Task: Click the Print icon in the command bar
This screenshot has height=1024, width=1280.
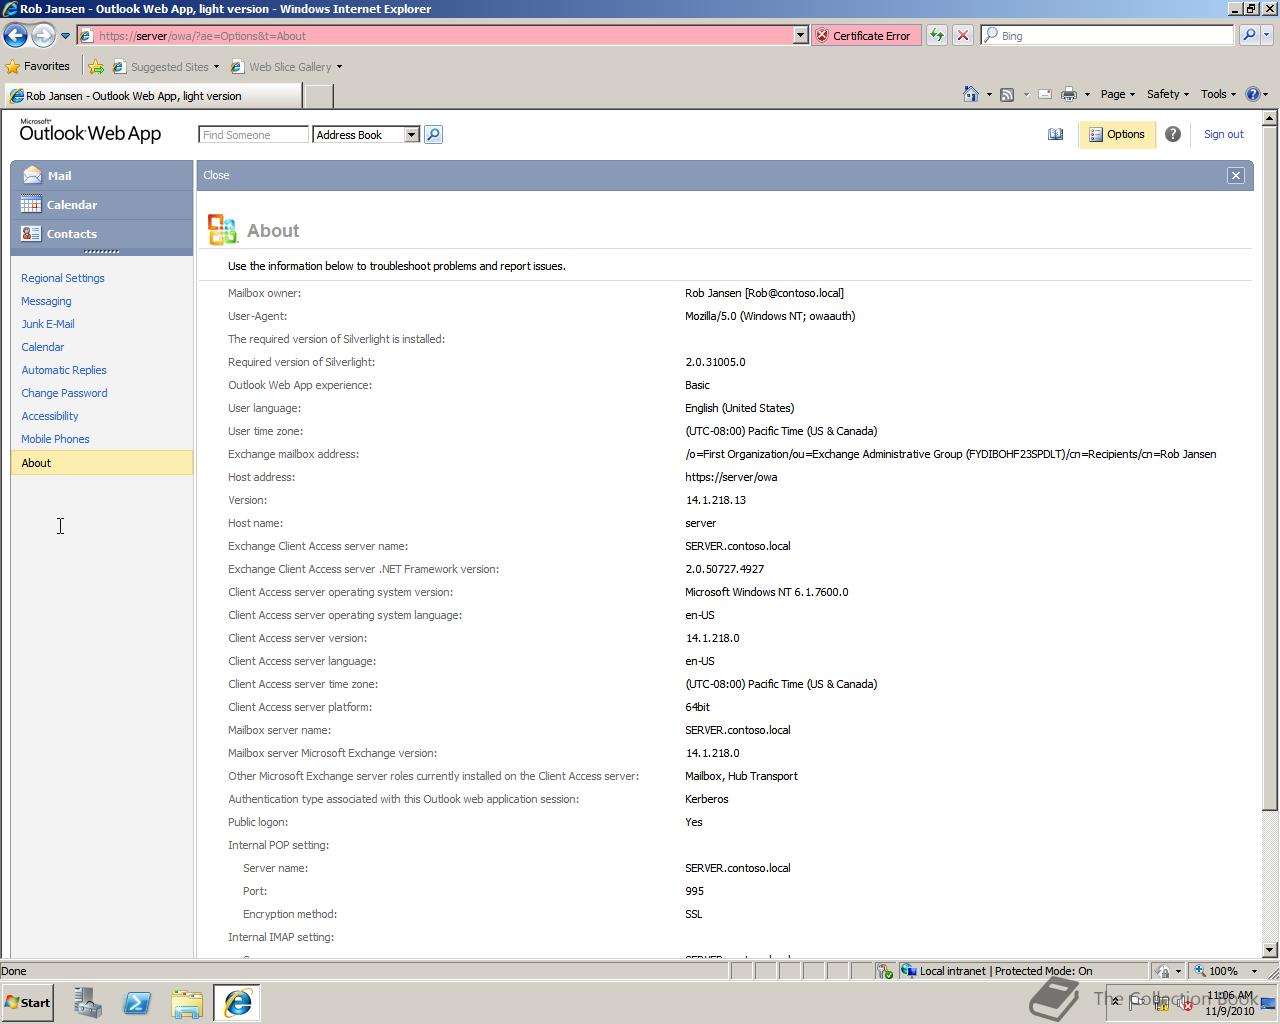Action: tap(1069, 94)
